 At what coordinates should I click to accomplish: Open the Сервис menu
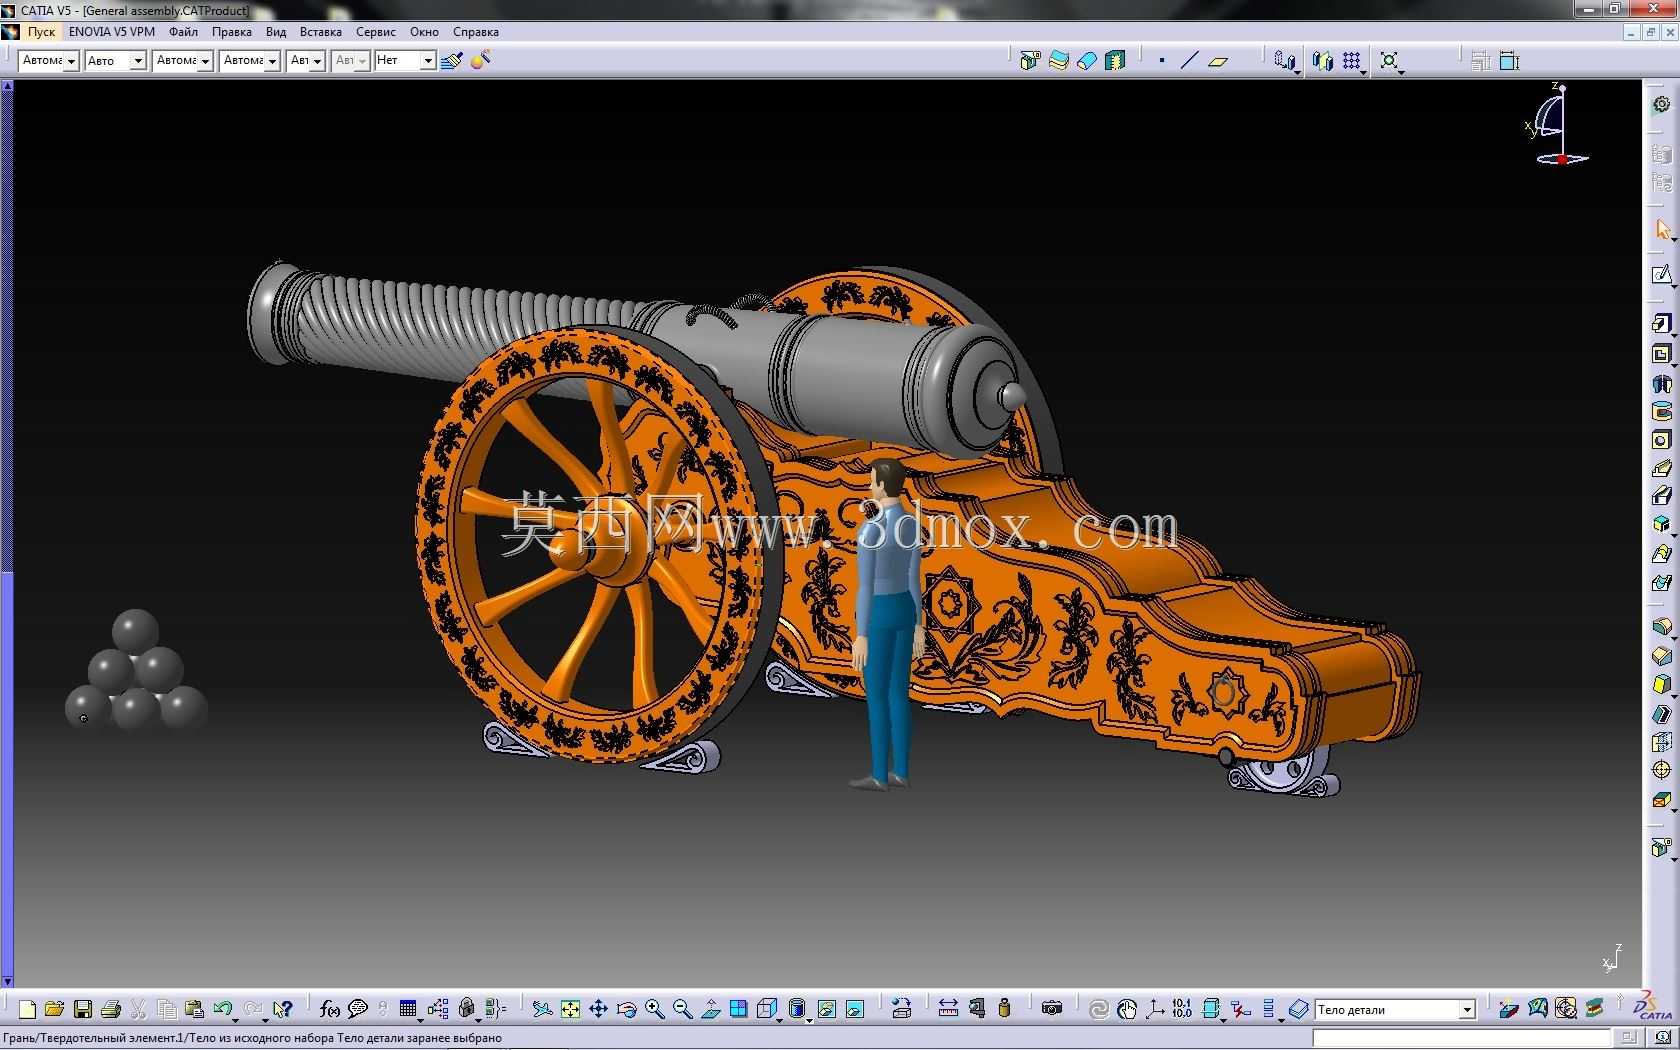376,32
